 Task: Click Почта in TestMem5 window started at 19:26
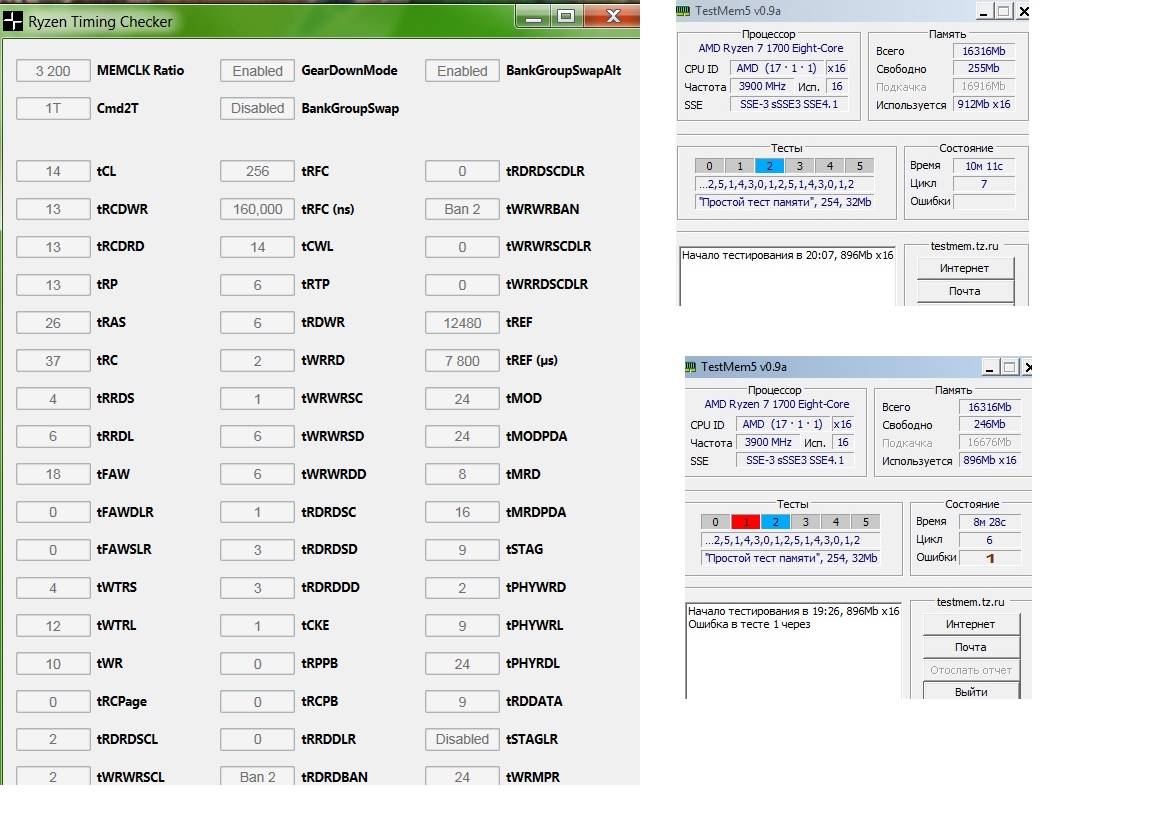click(970, 647)
